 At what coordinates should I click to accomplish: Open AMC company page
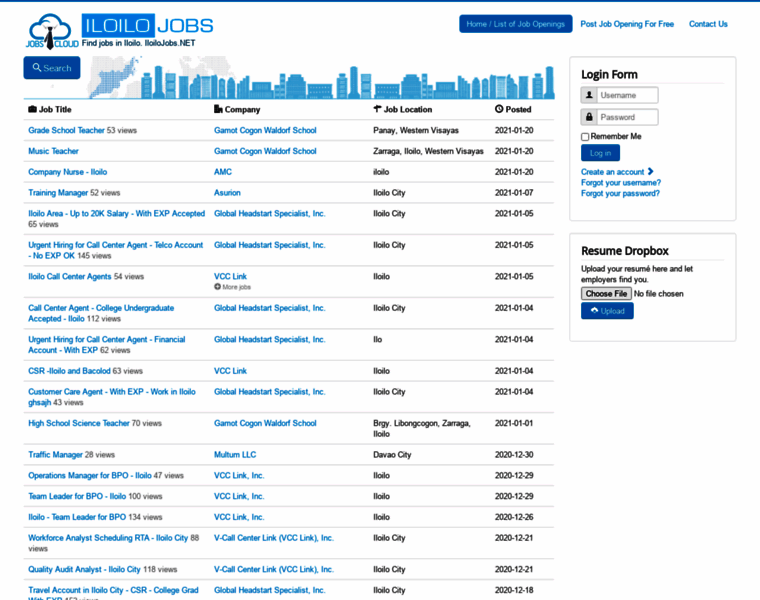(223, 172)
